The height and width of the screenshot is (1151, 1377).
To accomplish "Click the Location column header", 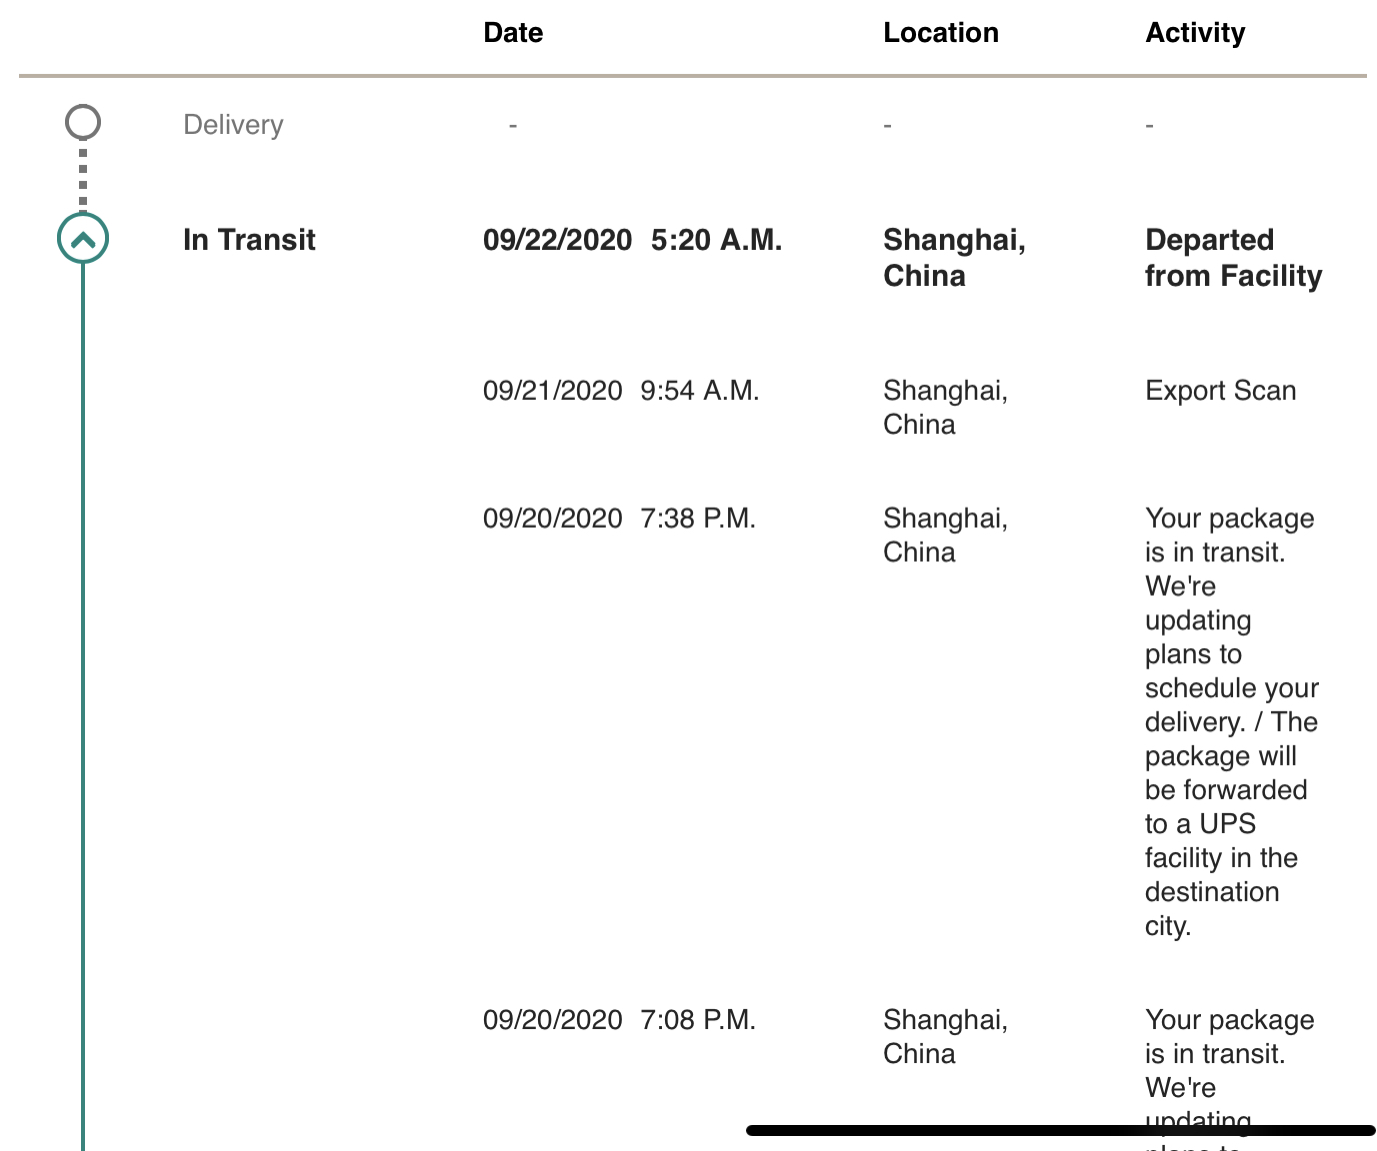I will point(941,33).
